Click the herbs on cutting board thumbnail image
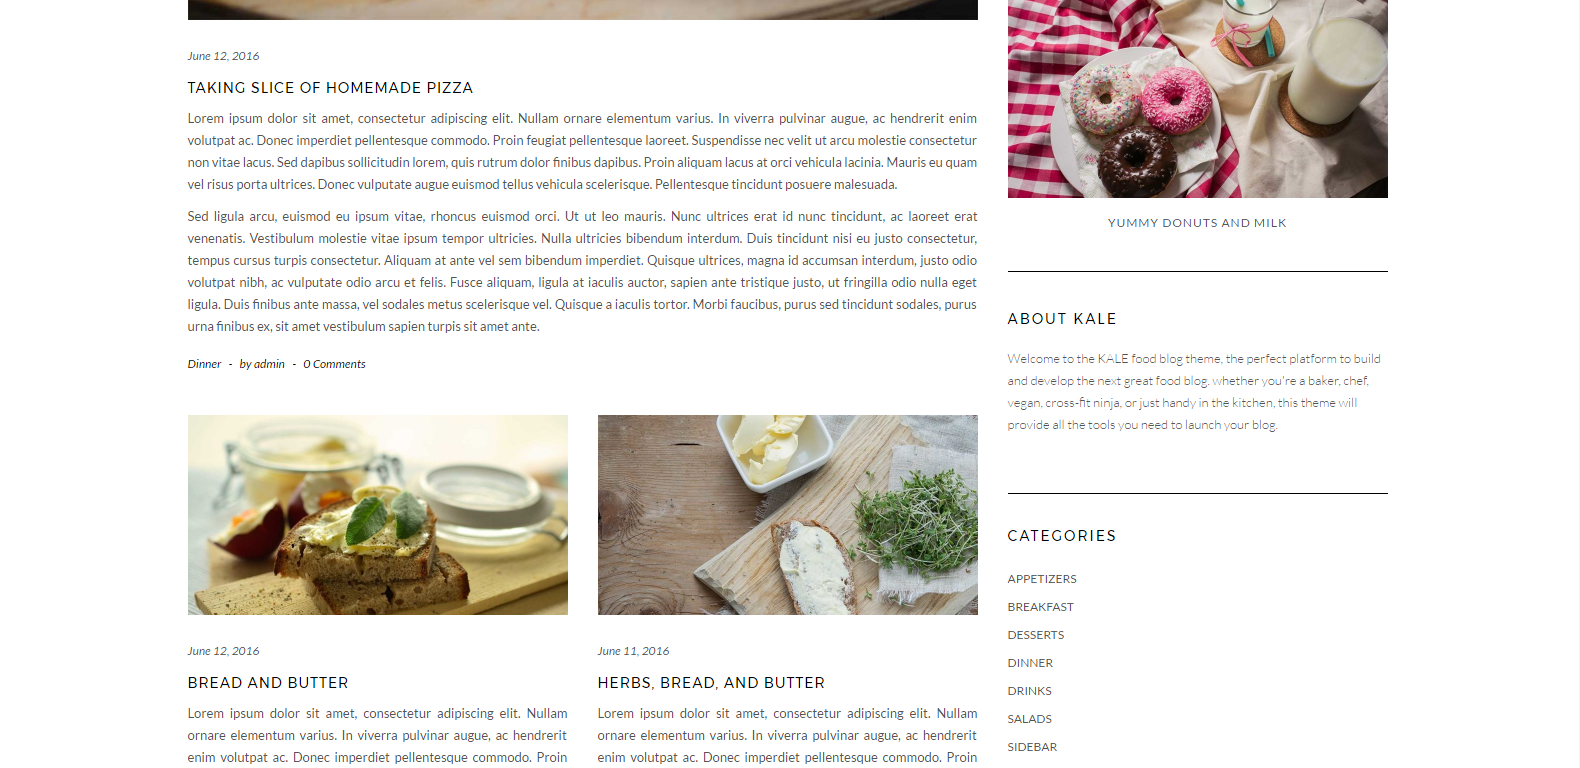This screenshot has width=1580, height=768. [787, 515]
